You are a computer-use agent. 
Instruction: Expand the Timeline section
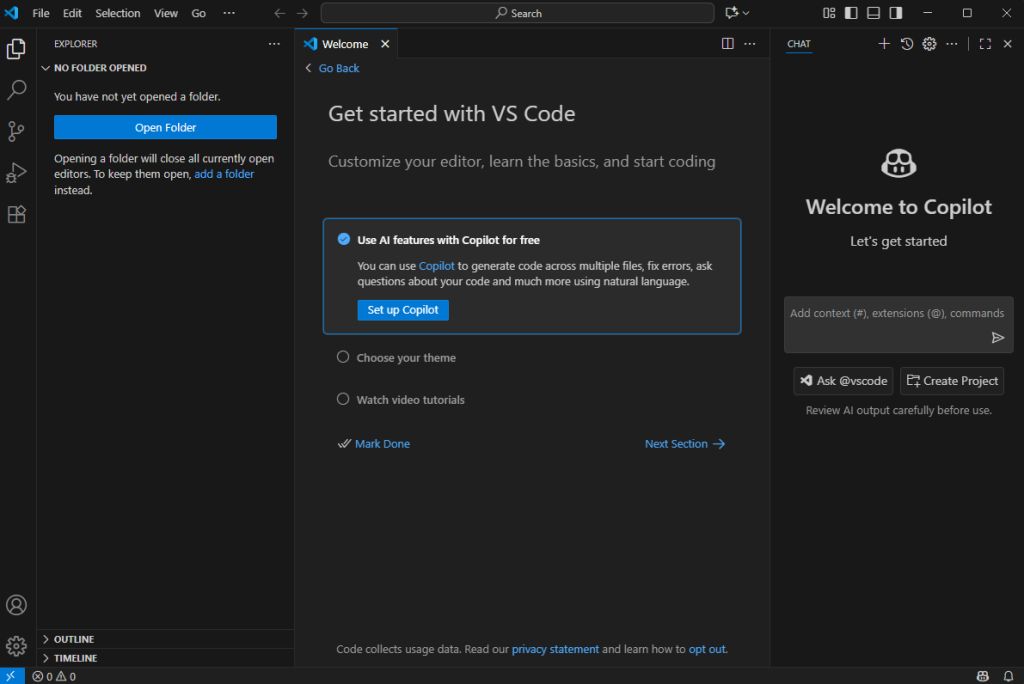coord(75,658)
